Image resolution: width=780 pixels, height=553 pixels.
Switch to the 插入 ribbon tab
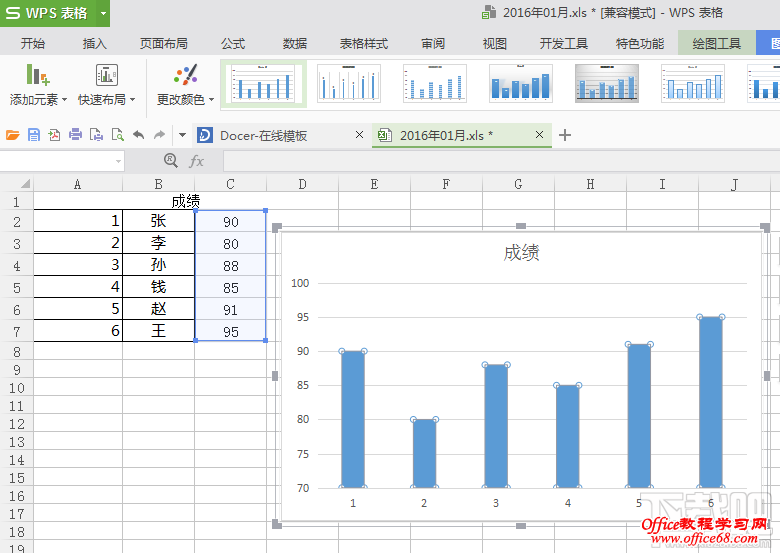point(95,44)
